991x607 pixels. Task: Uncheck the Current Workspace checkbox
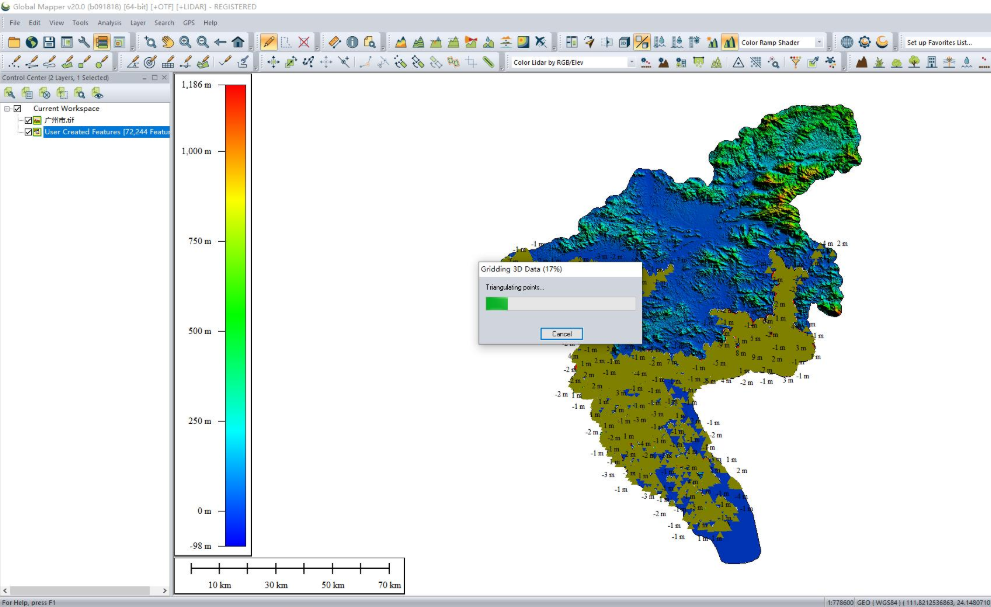pos(18,109)
